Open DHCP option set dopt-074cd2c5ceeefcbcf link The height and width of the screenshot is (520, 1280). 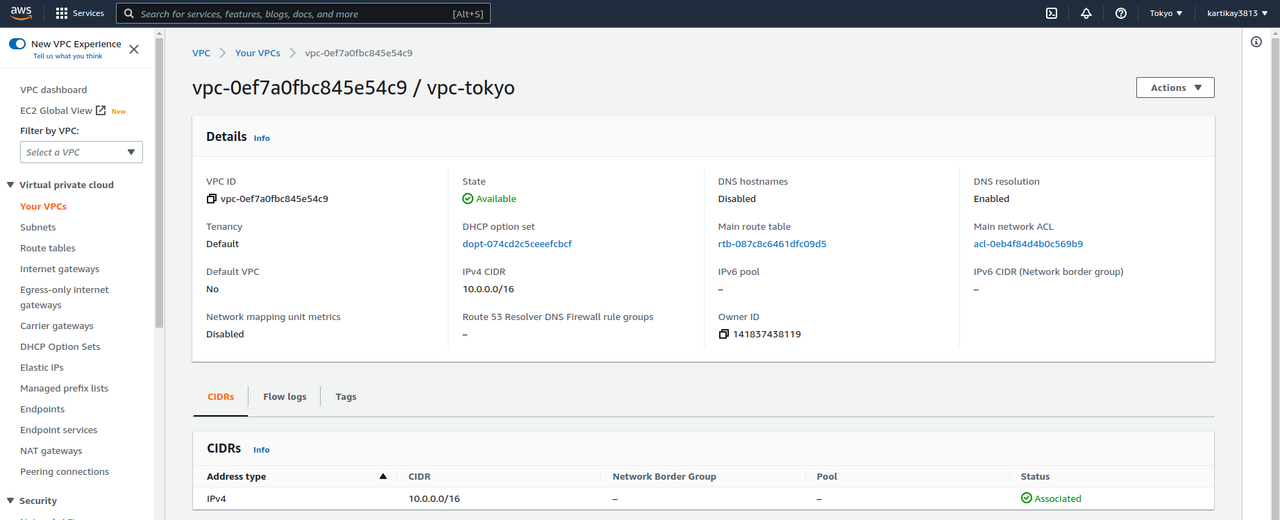pos(517,244)
